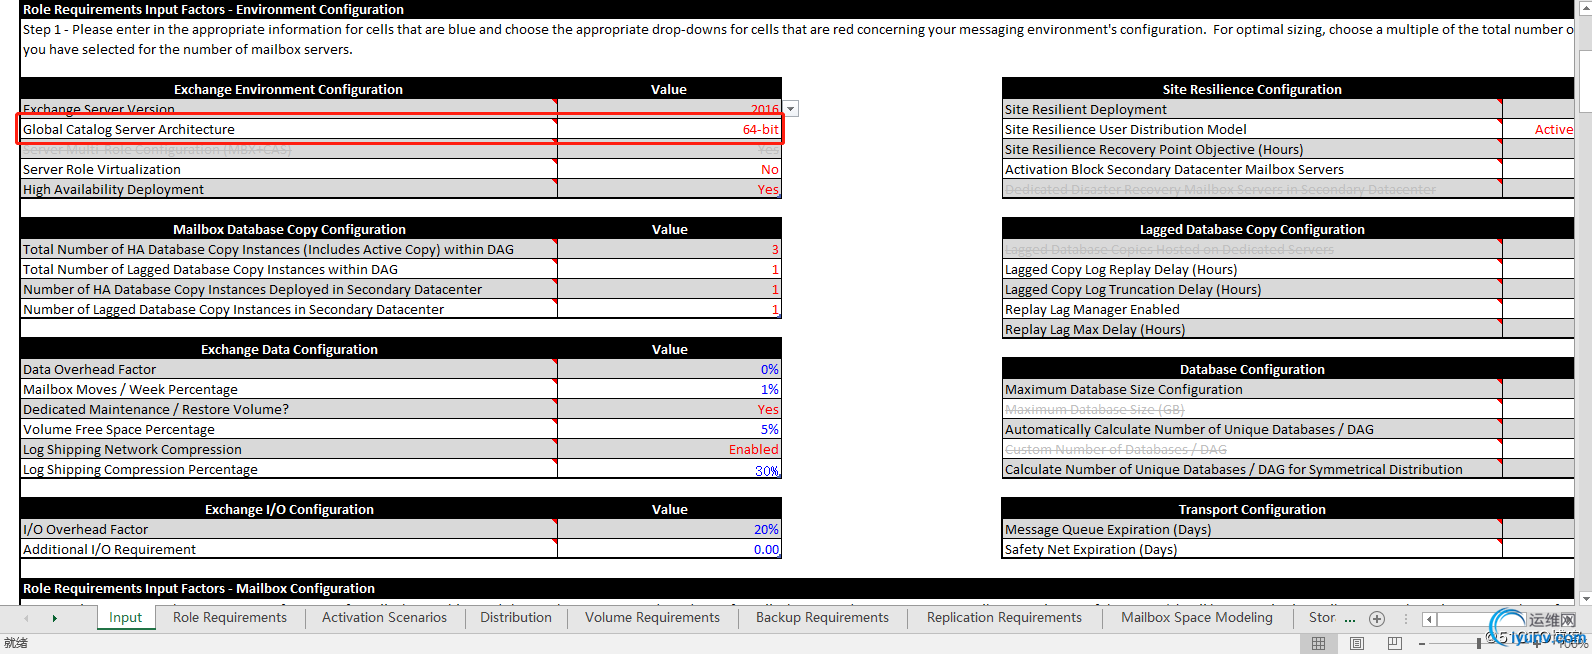
Task: Click "Maximum Database Size Configuration" label
Action: 1124,389
